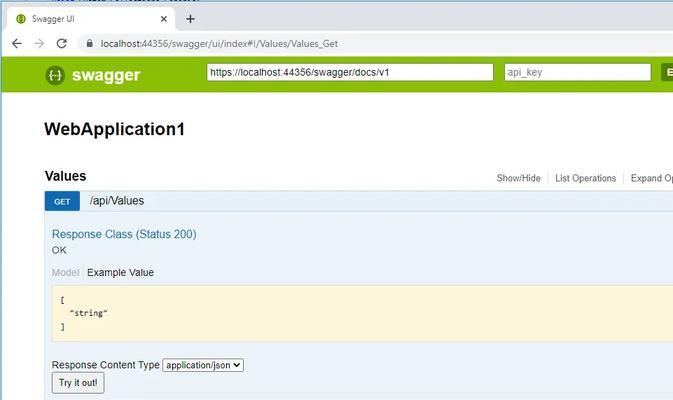
Task: Click the browser back arrow
Action: point(17,43)
